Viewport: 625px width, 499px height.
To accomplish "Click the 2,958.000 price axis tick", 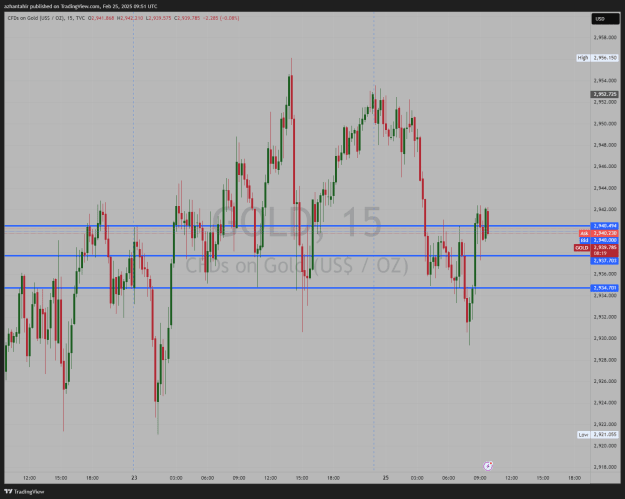I will coord(605,37).
